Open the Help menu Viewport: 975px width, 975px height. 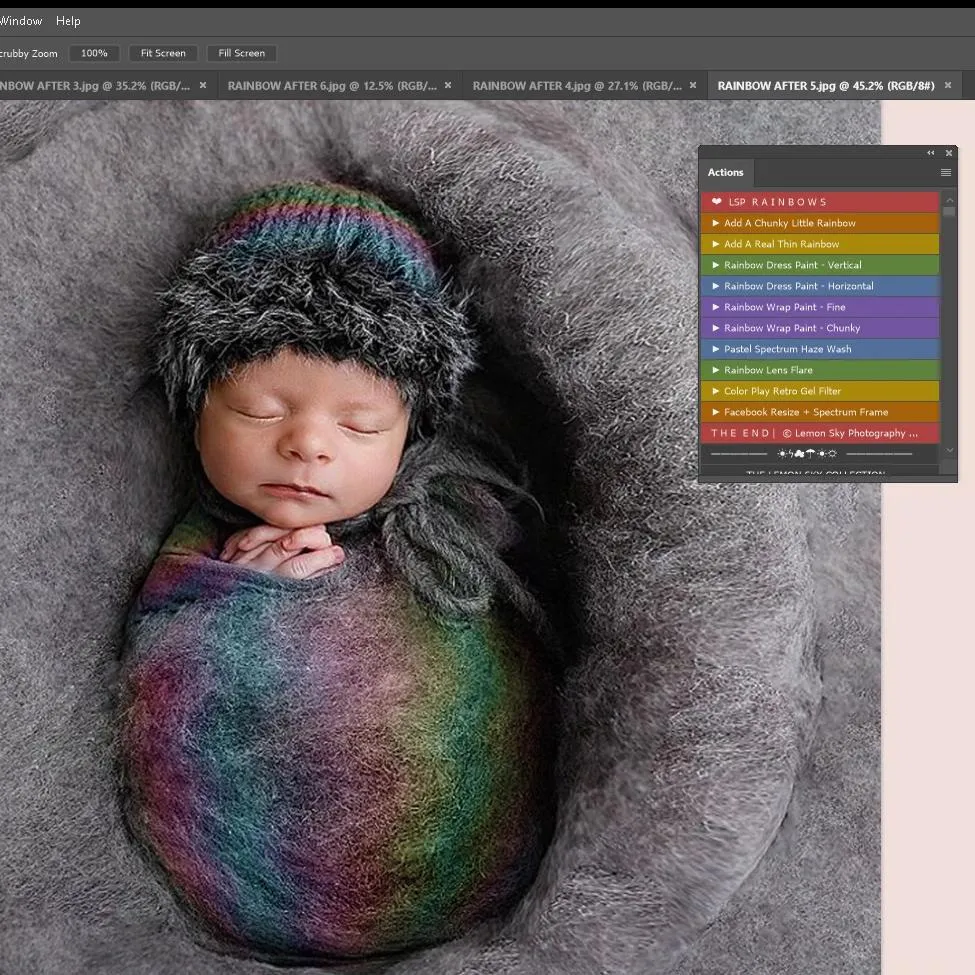click(x=68, y=21)
